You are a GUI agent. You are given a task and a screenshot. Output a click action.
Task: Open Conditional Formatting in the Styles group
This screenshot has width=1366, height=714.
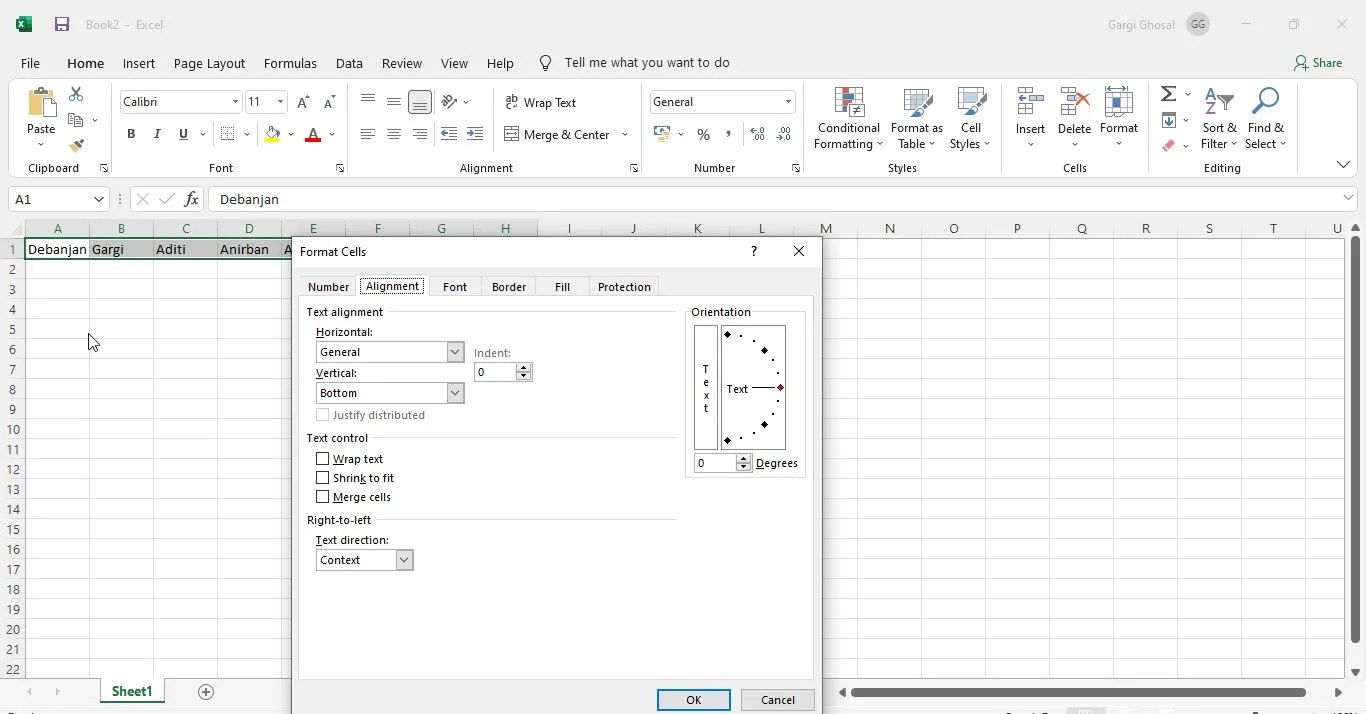(847, 118)
